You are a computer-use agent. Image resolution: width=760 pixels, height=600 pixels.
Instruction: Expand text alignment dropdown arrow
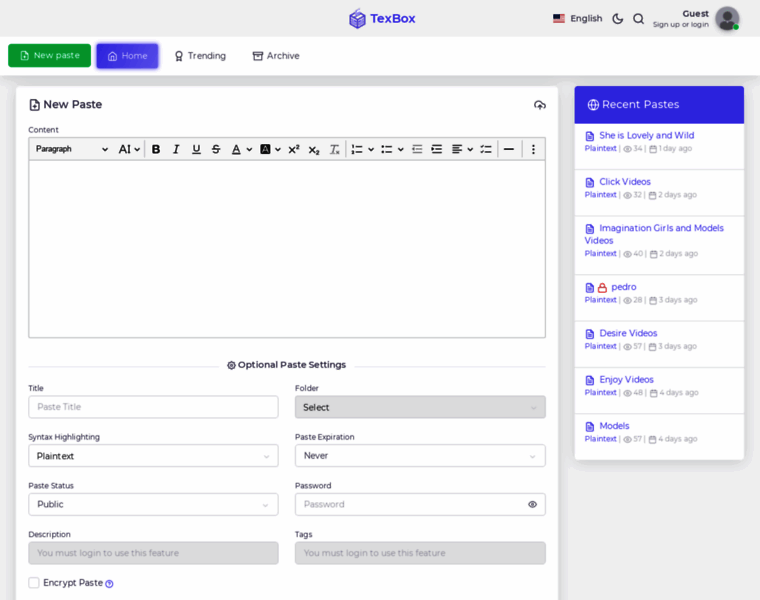470,149
